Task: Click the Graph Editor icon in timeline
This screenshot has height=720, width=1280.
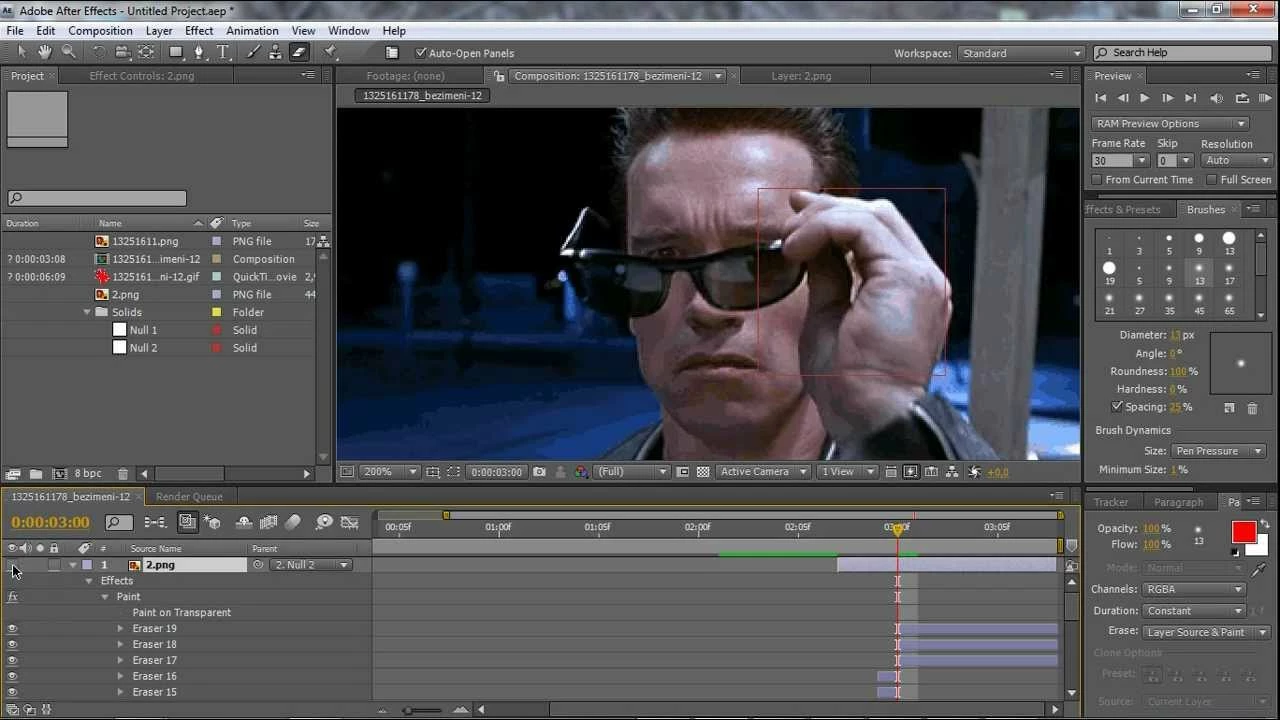Action: point(349,522)
